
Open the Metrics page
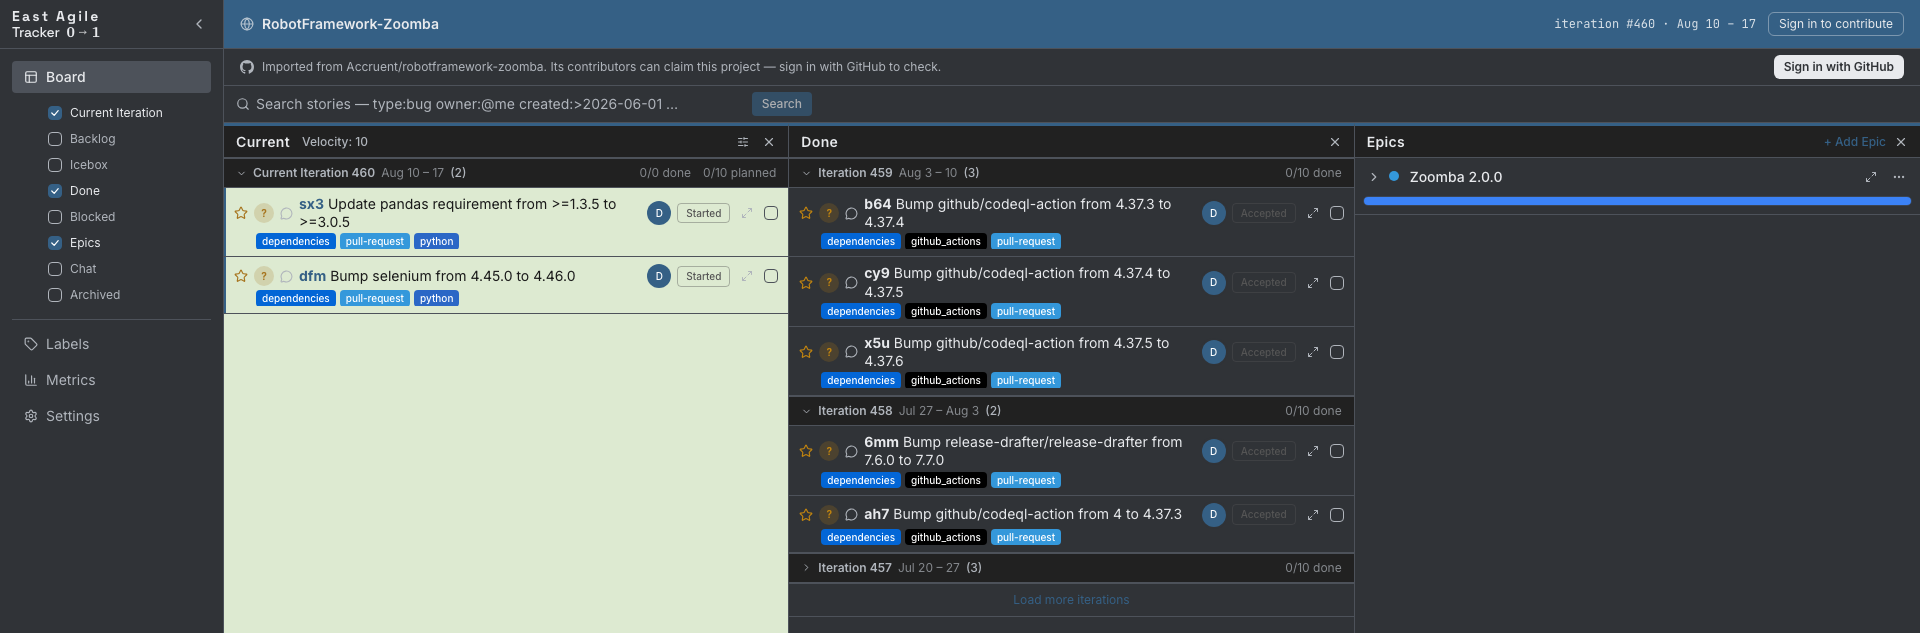[x=111, y=380]
